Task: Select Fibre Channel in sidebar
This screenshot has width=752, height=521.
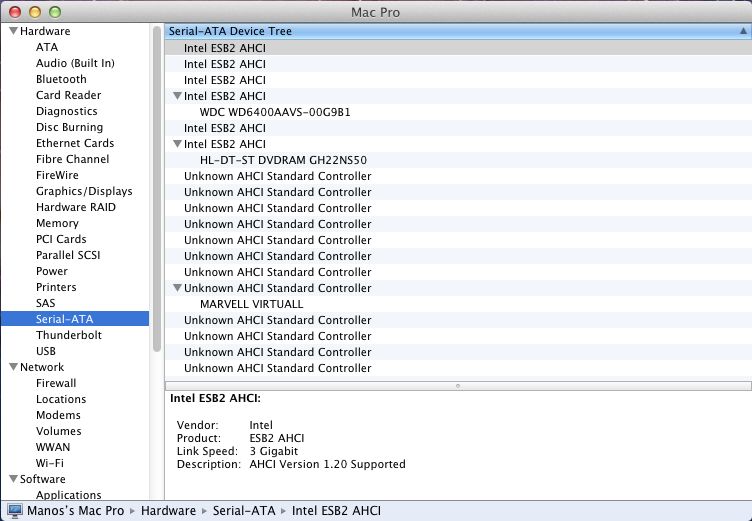Action: tap(72, 159)
